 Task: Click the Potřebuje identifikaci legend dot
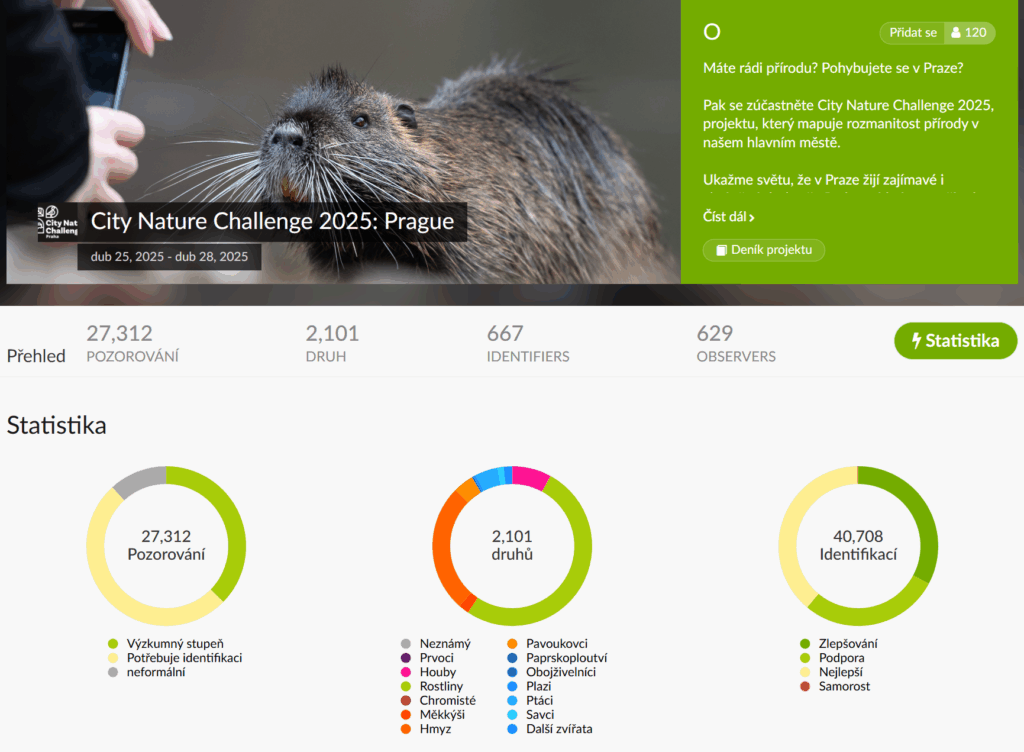pyautogui.click(x=113, y=658)
